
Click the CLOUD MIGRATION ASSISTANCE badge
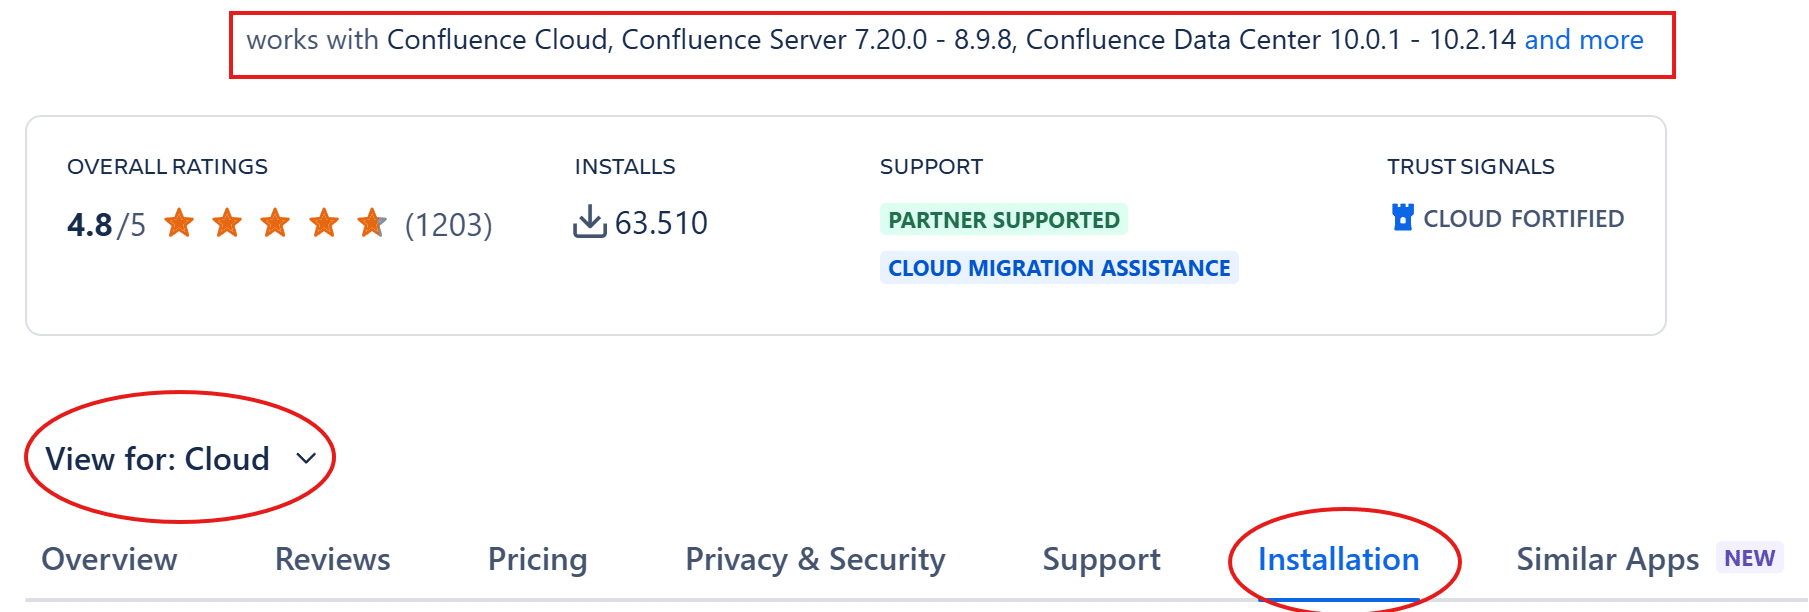1059,268
